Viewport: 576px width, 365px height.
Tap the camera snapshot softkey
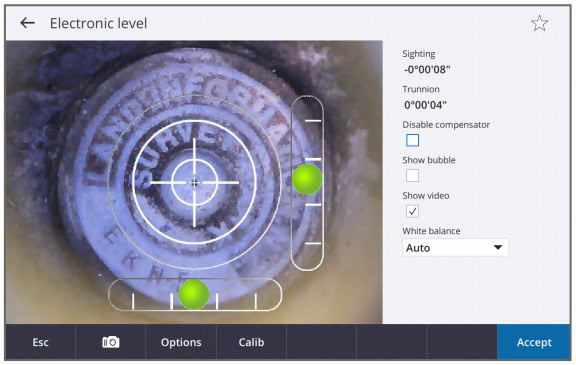[110, 342]
